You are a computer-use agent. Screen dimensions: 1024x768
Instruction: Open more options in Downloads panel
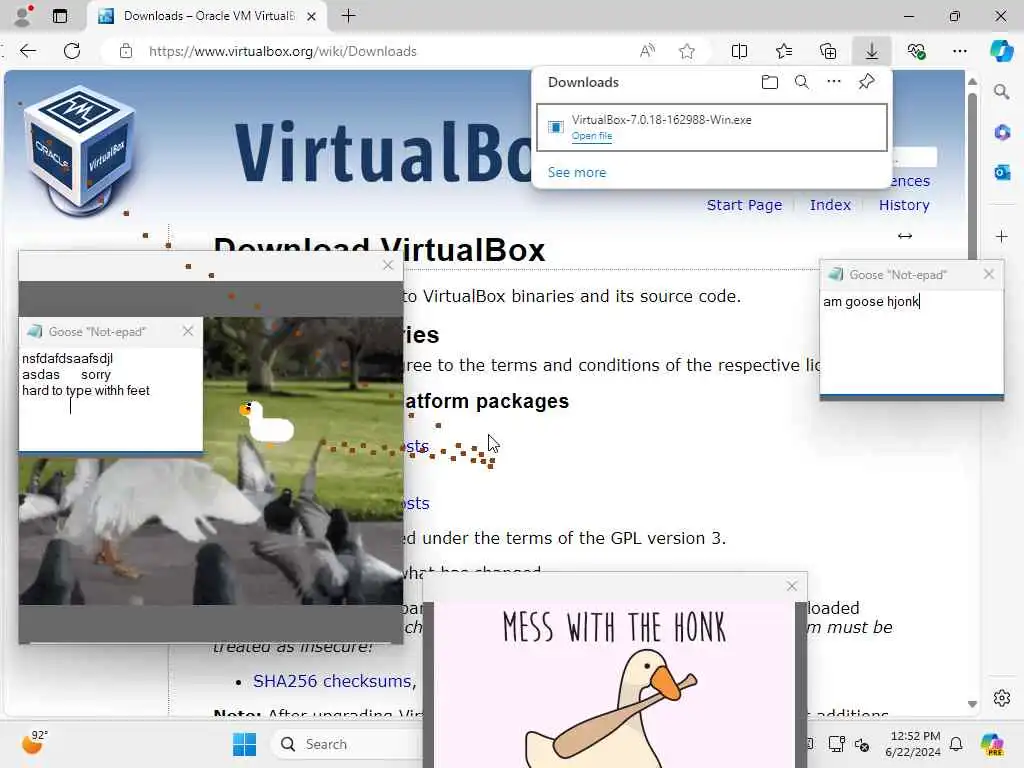(x=834, y=82)
